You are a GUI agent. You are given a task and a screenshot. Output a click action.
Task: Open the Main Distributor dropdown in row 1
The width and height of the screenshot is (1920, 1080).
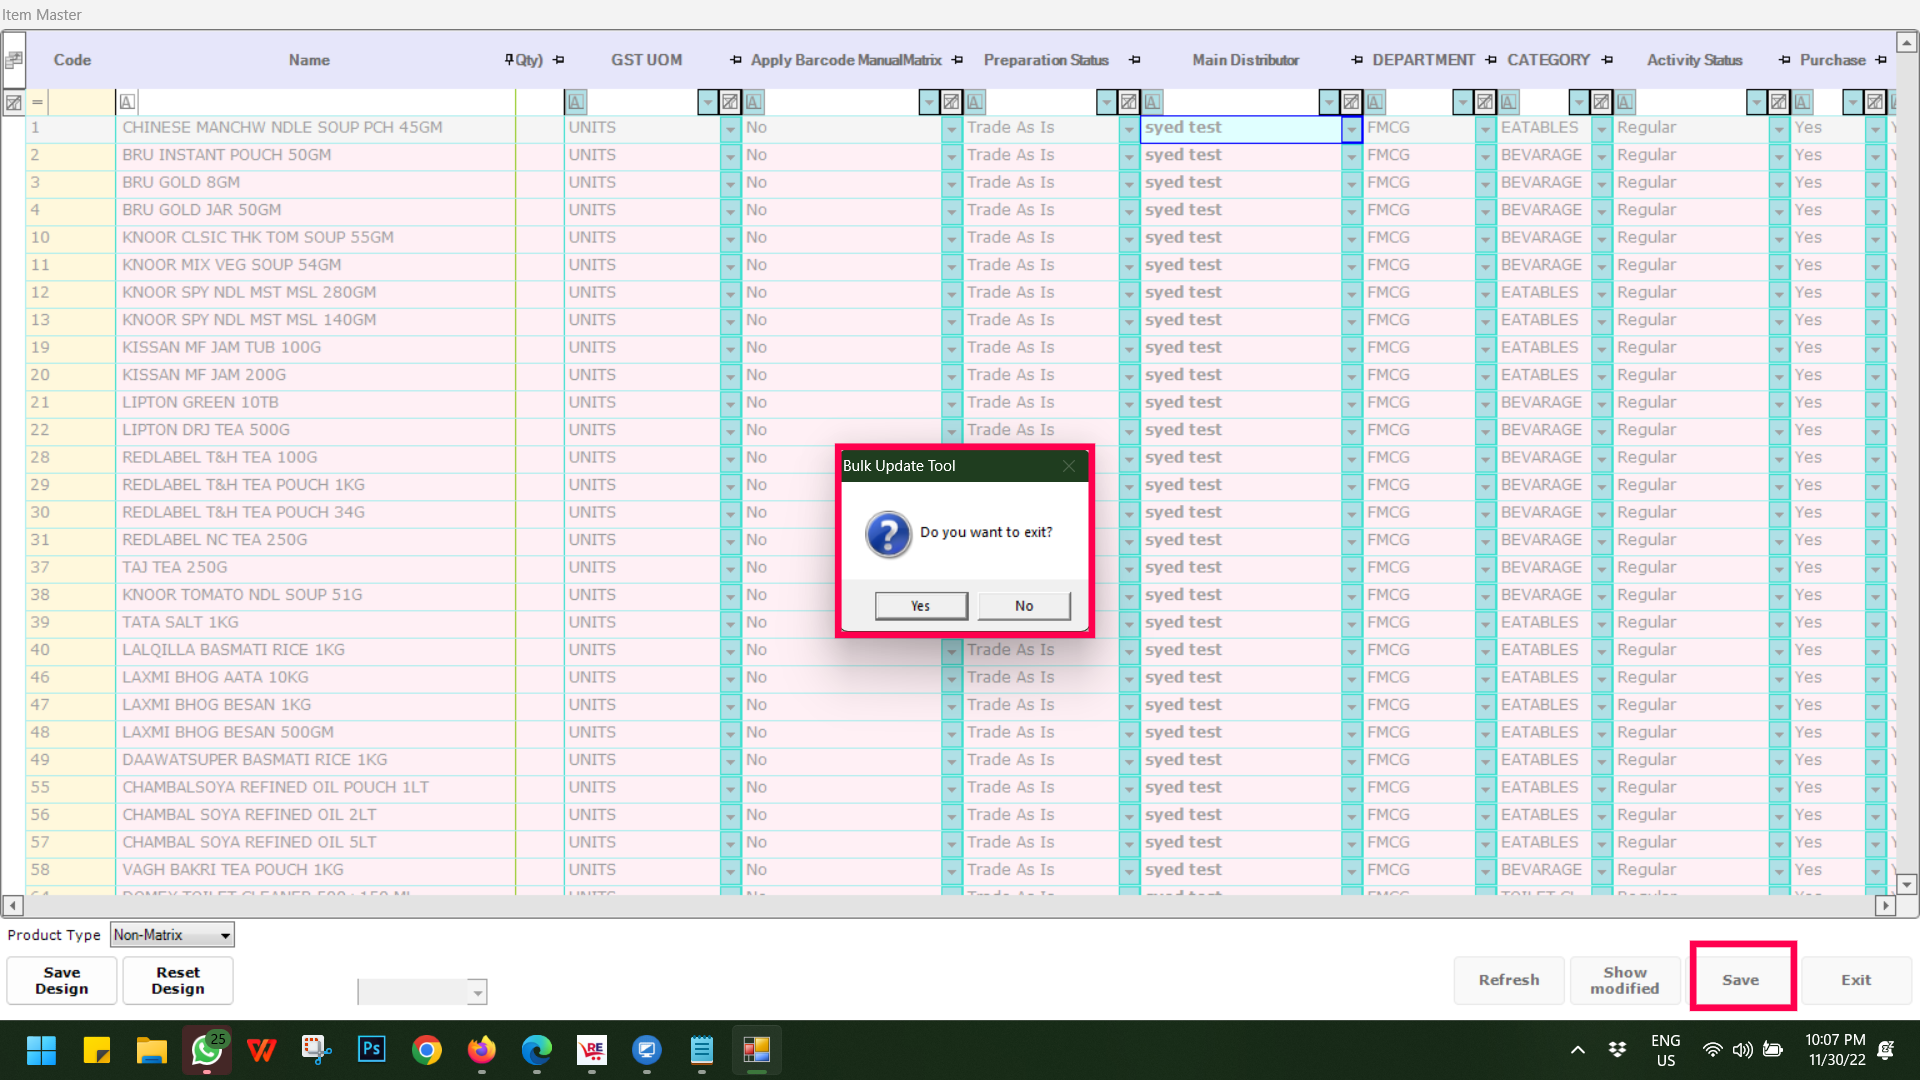(x=1351, y=128)
